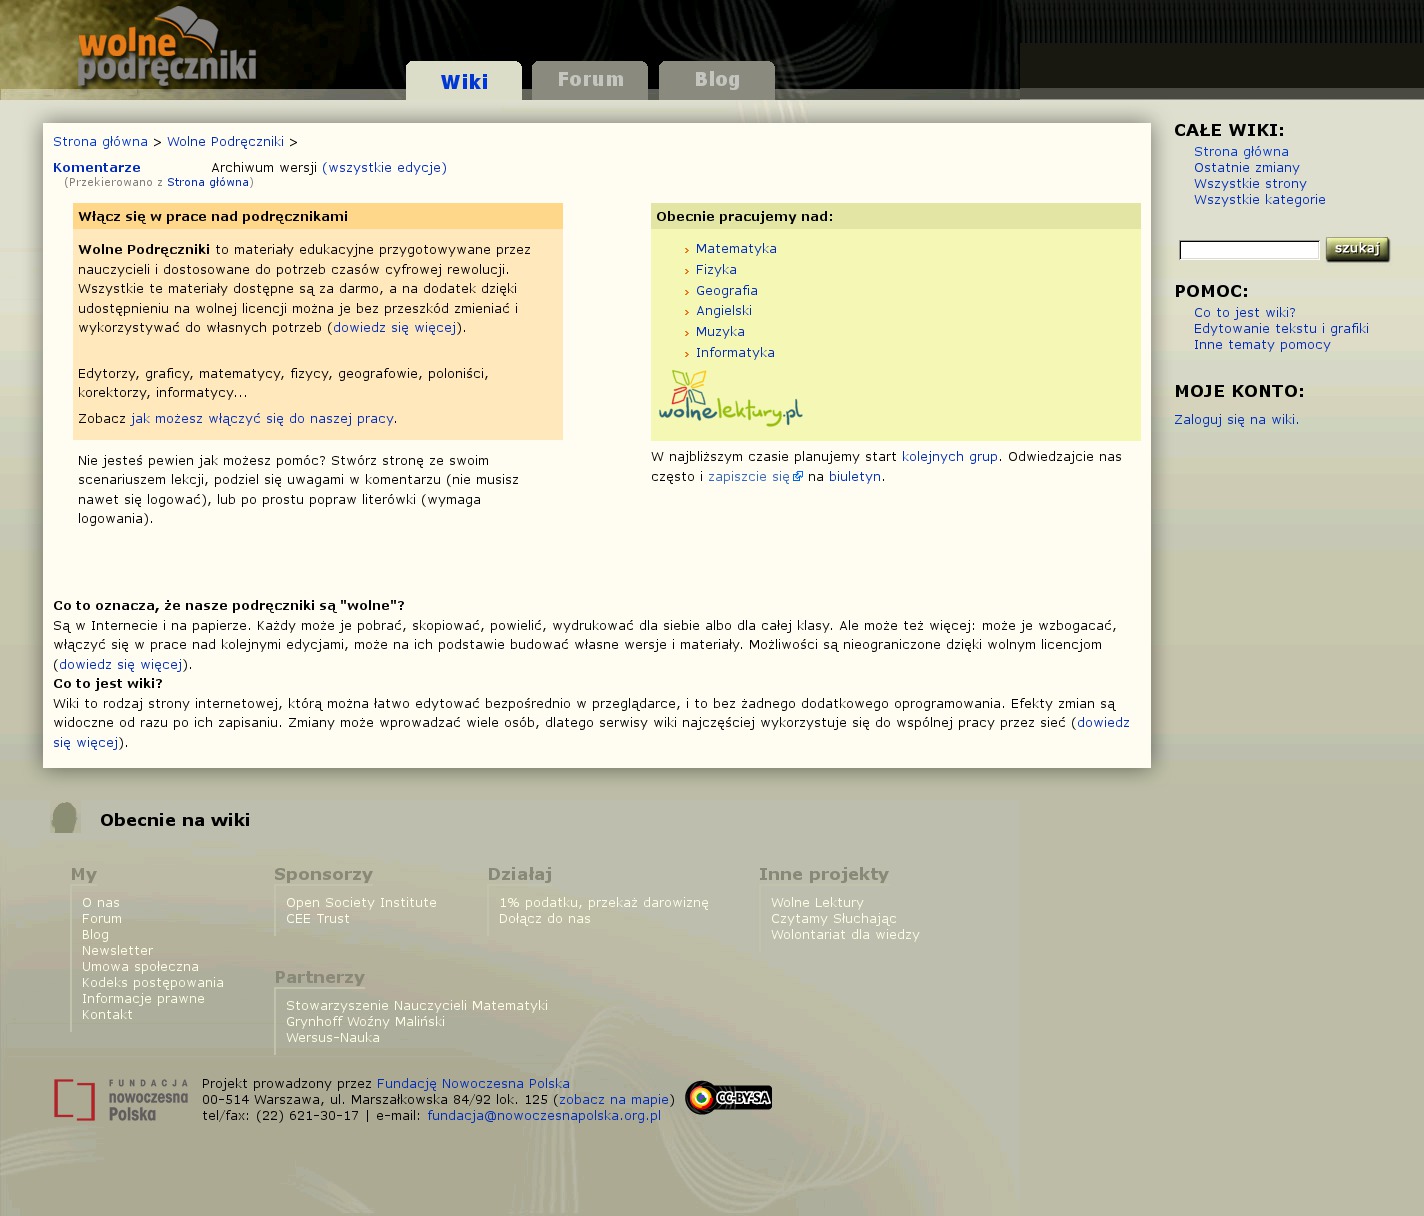
Task: Click the wiki search input field
Action: tap(1249, 250)
